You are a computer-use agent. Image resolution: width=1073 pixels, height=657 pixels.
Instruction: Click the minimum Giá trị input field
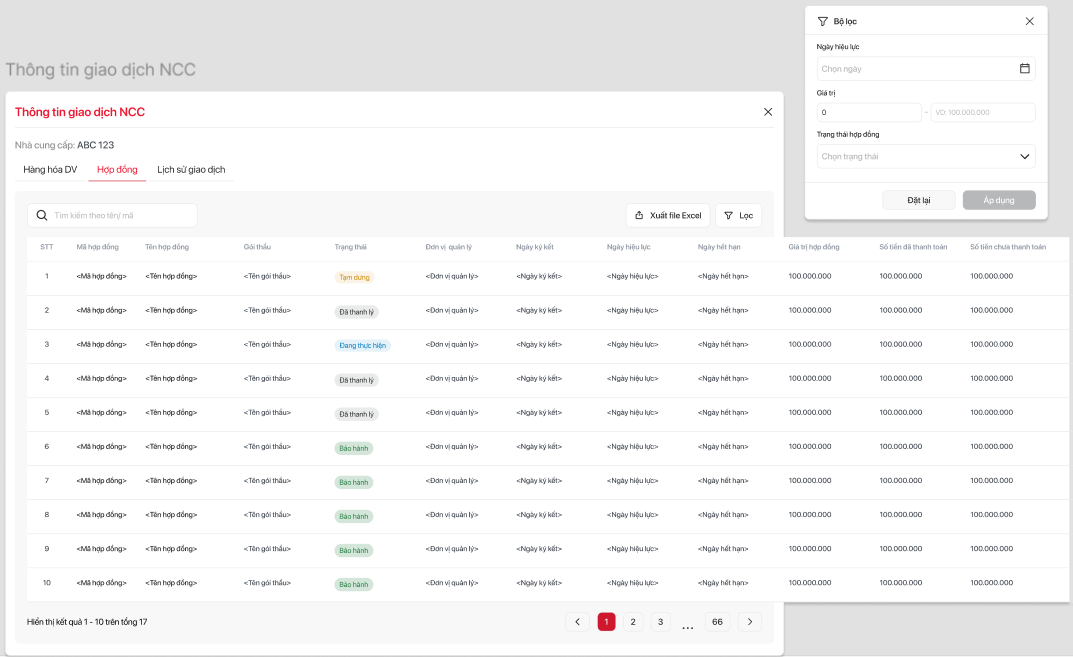pos(868,113)
